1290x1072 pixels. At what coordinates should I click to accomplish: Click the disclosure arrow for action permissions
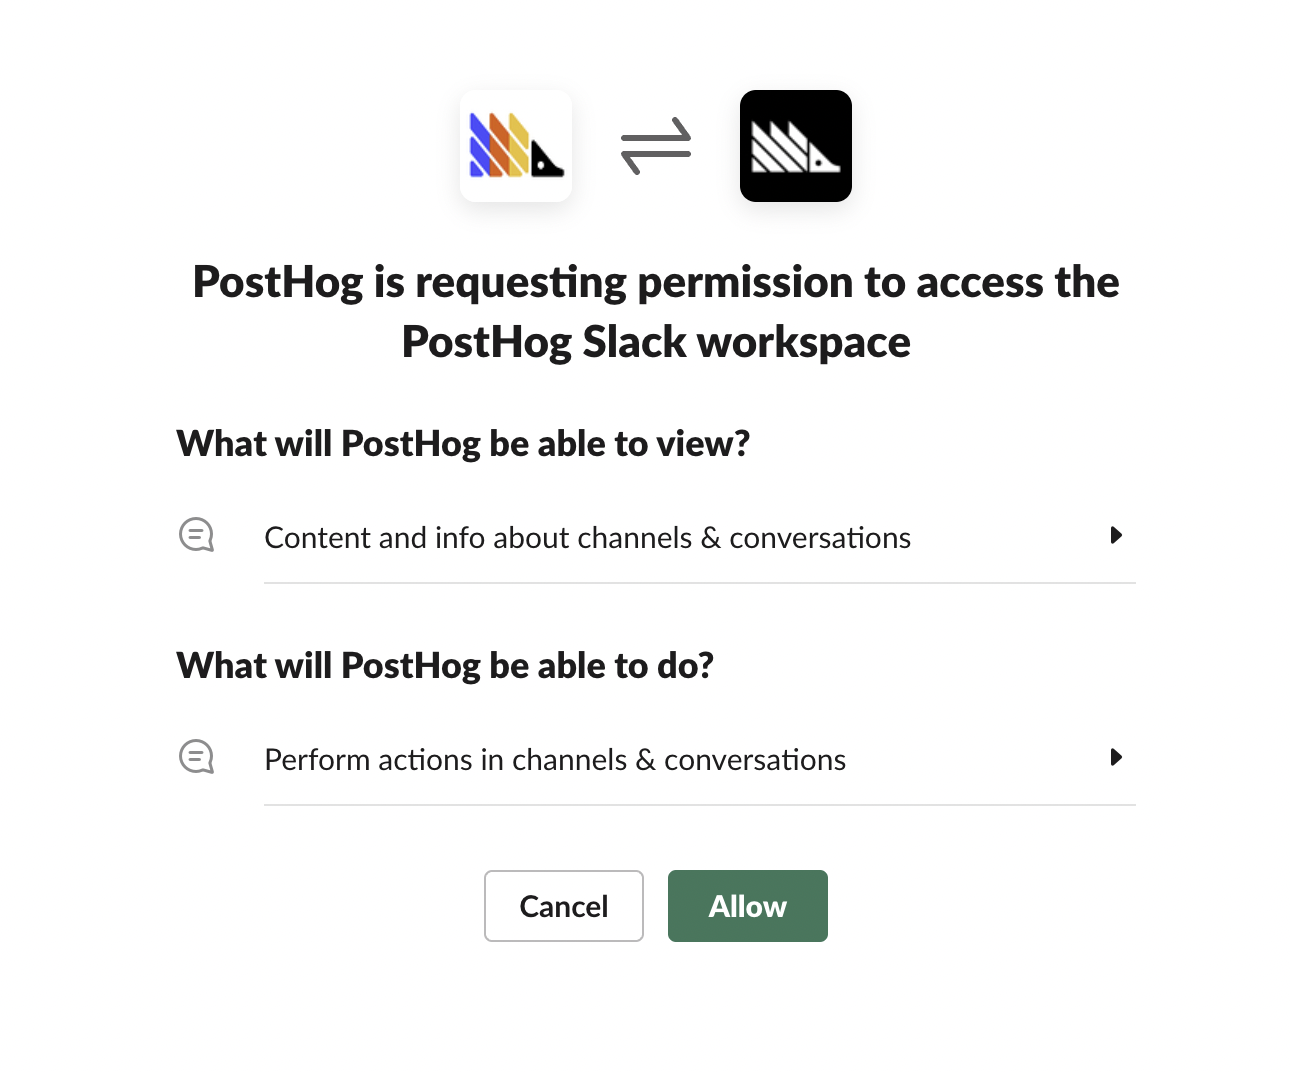point(1116,757)
